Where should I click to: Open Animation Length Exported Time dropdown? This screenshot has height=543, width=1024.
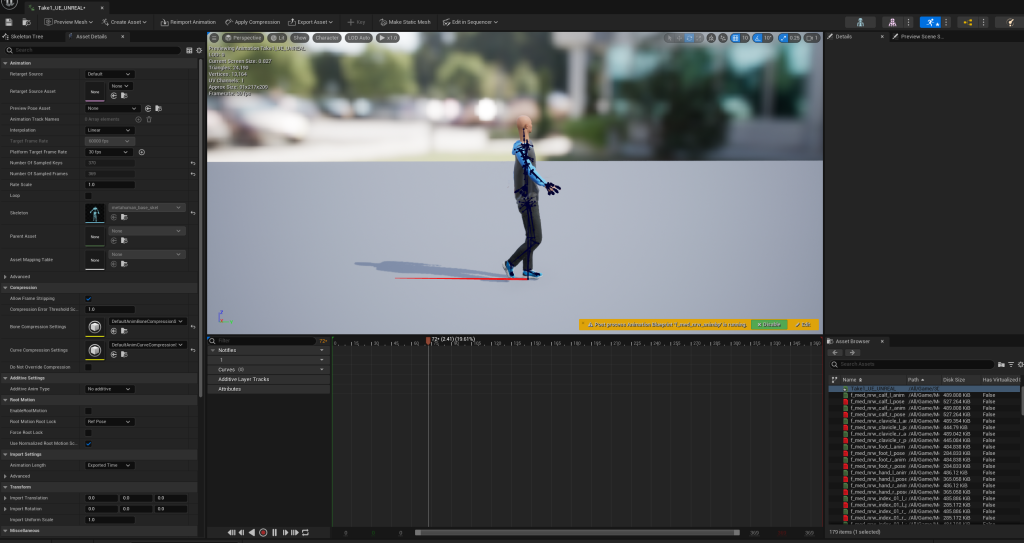click(109, 465)
